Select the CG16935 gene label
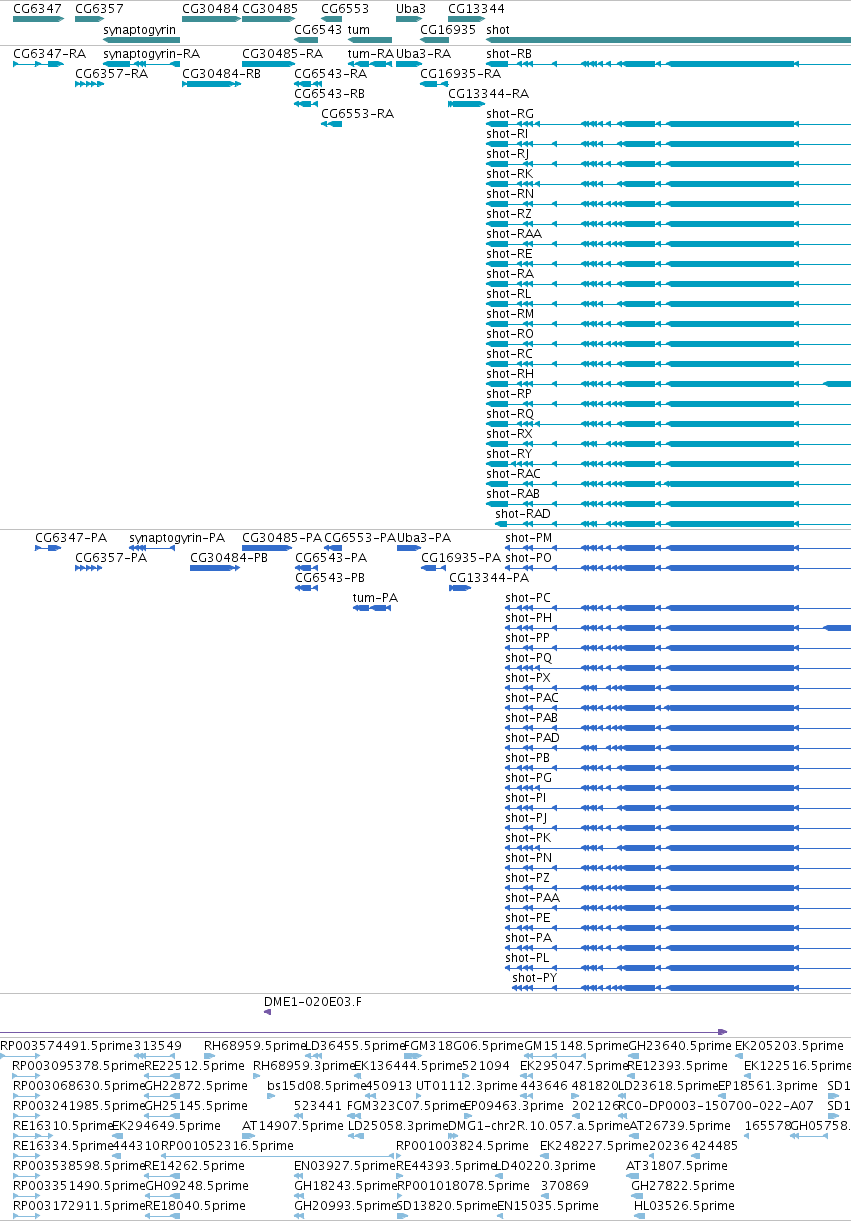The width and height of the screenshot is (851, 1221). coord(448,30)
